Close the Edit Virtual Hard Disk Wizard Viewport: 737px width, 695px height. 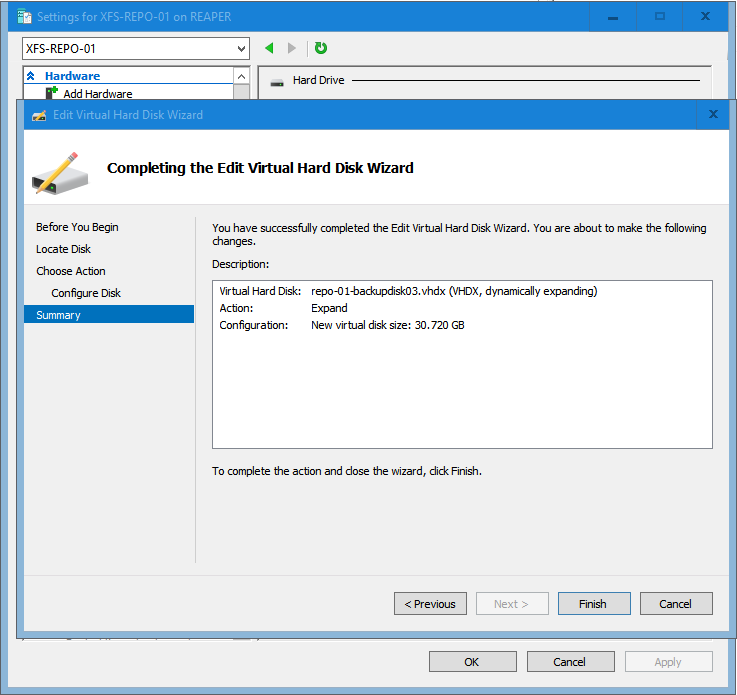[713, 114]
